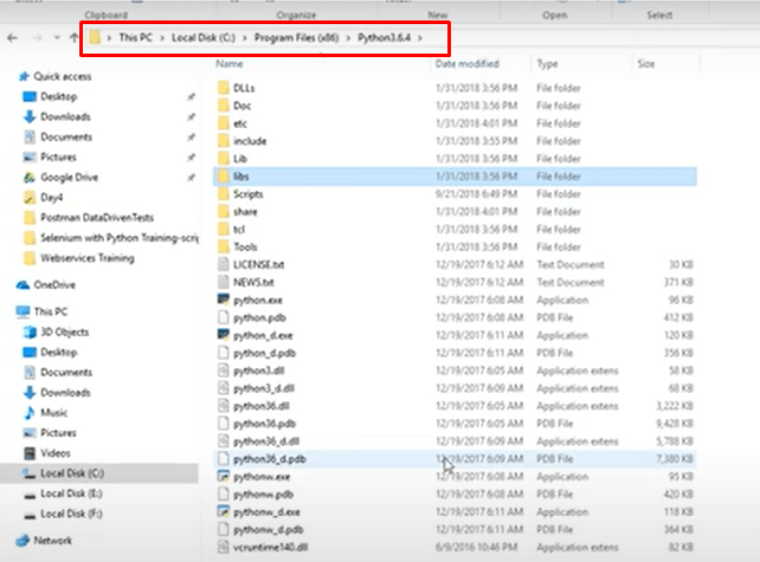Click the This PC computer icon
The height and width of the screenshot is (562, 760).
[23, 311]
